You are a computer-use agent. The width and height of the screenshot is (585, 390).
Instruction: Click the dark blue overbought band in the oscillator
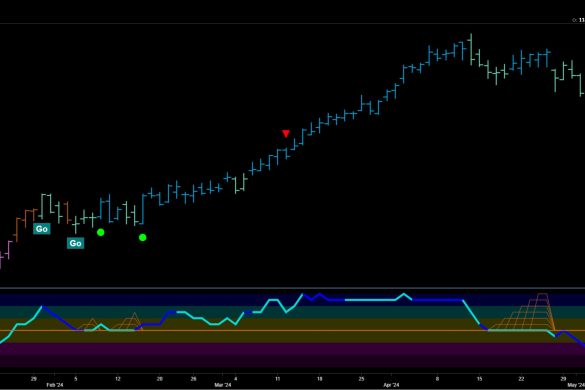coord(292,300)
